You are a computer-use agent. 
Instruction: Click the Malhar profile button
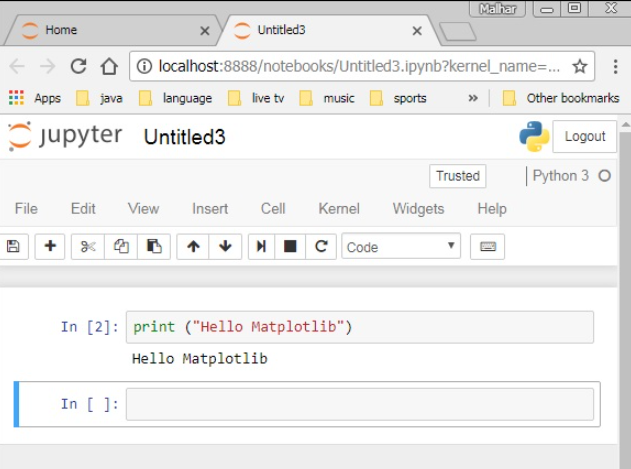pyautogui.click(x=497, y=8)
